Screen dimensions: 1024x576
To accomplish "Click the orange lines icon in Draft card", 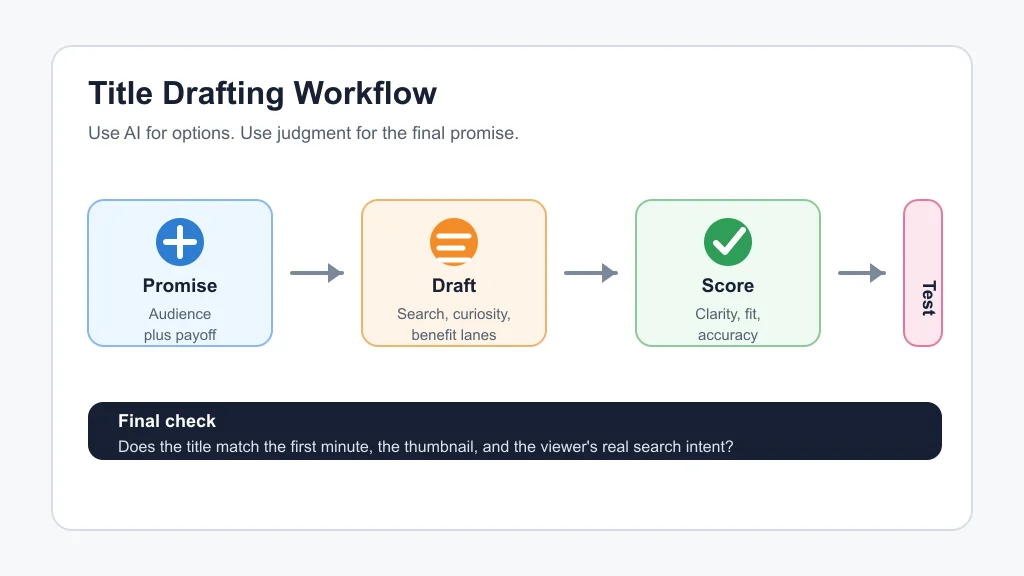I will (x=454, y=242).
